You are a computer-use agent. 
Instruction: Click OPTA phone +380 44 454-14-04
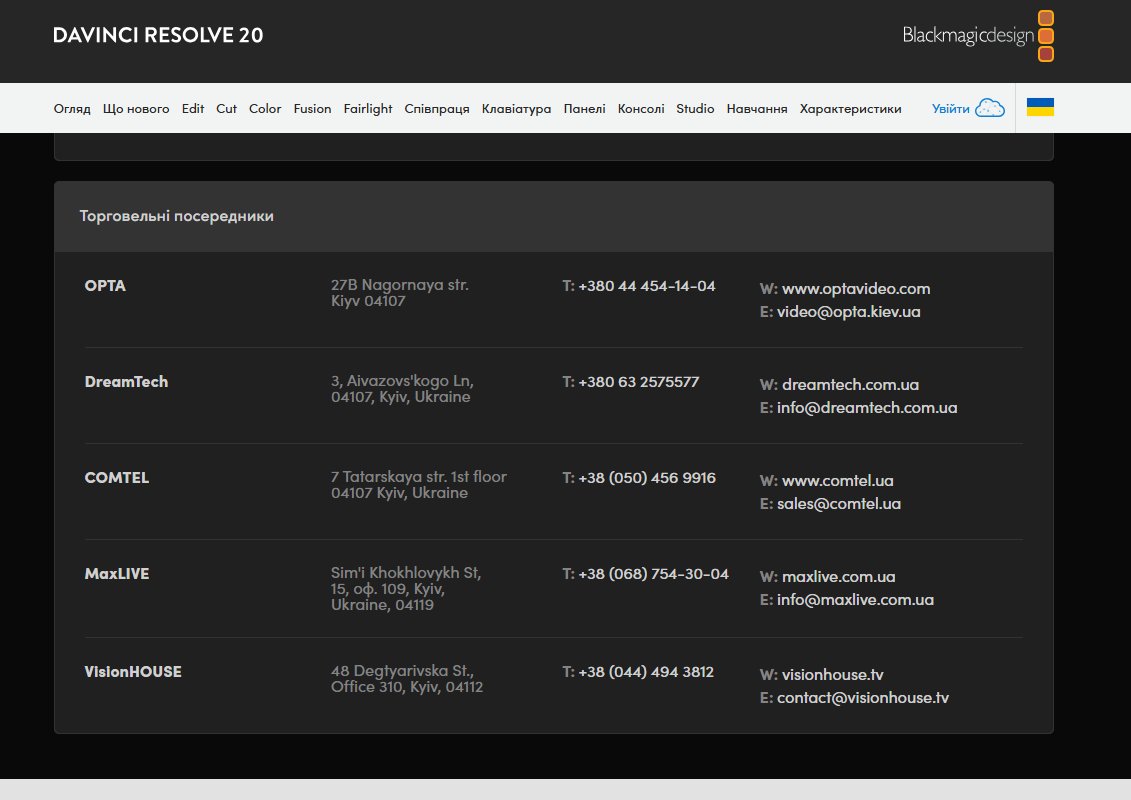[x=646, y=286]
